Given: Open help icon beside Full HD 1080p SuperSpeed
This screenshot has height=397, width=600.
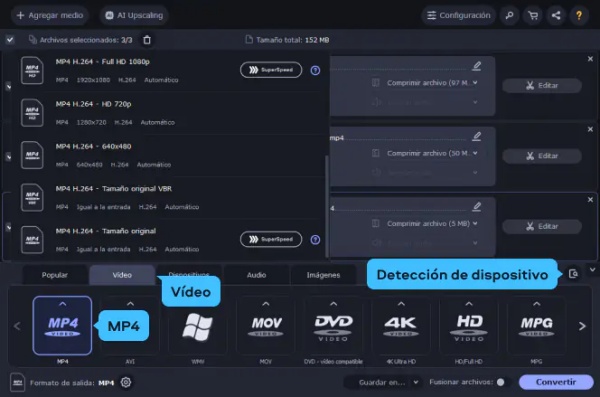Looking at the screenshot, I should (x=315, y=70).
